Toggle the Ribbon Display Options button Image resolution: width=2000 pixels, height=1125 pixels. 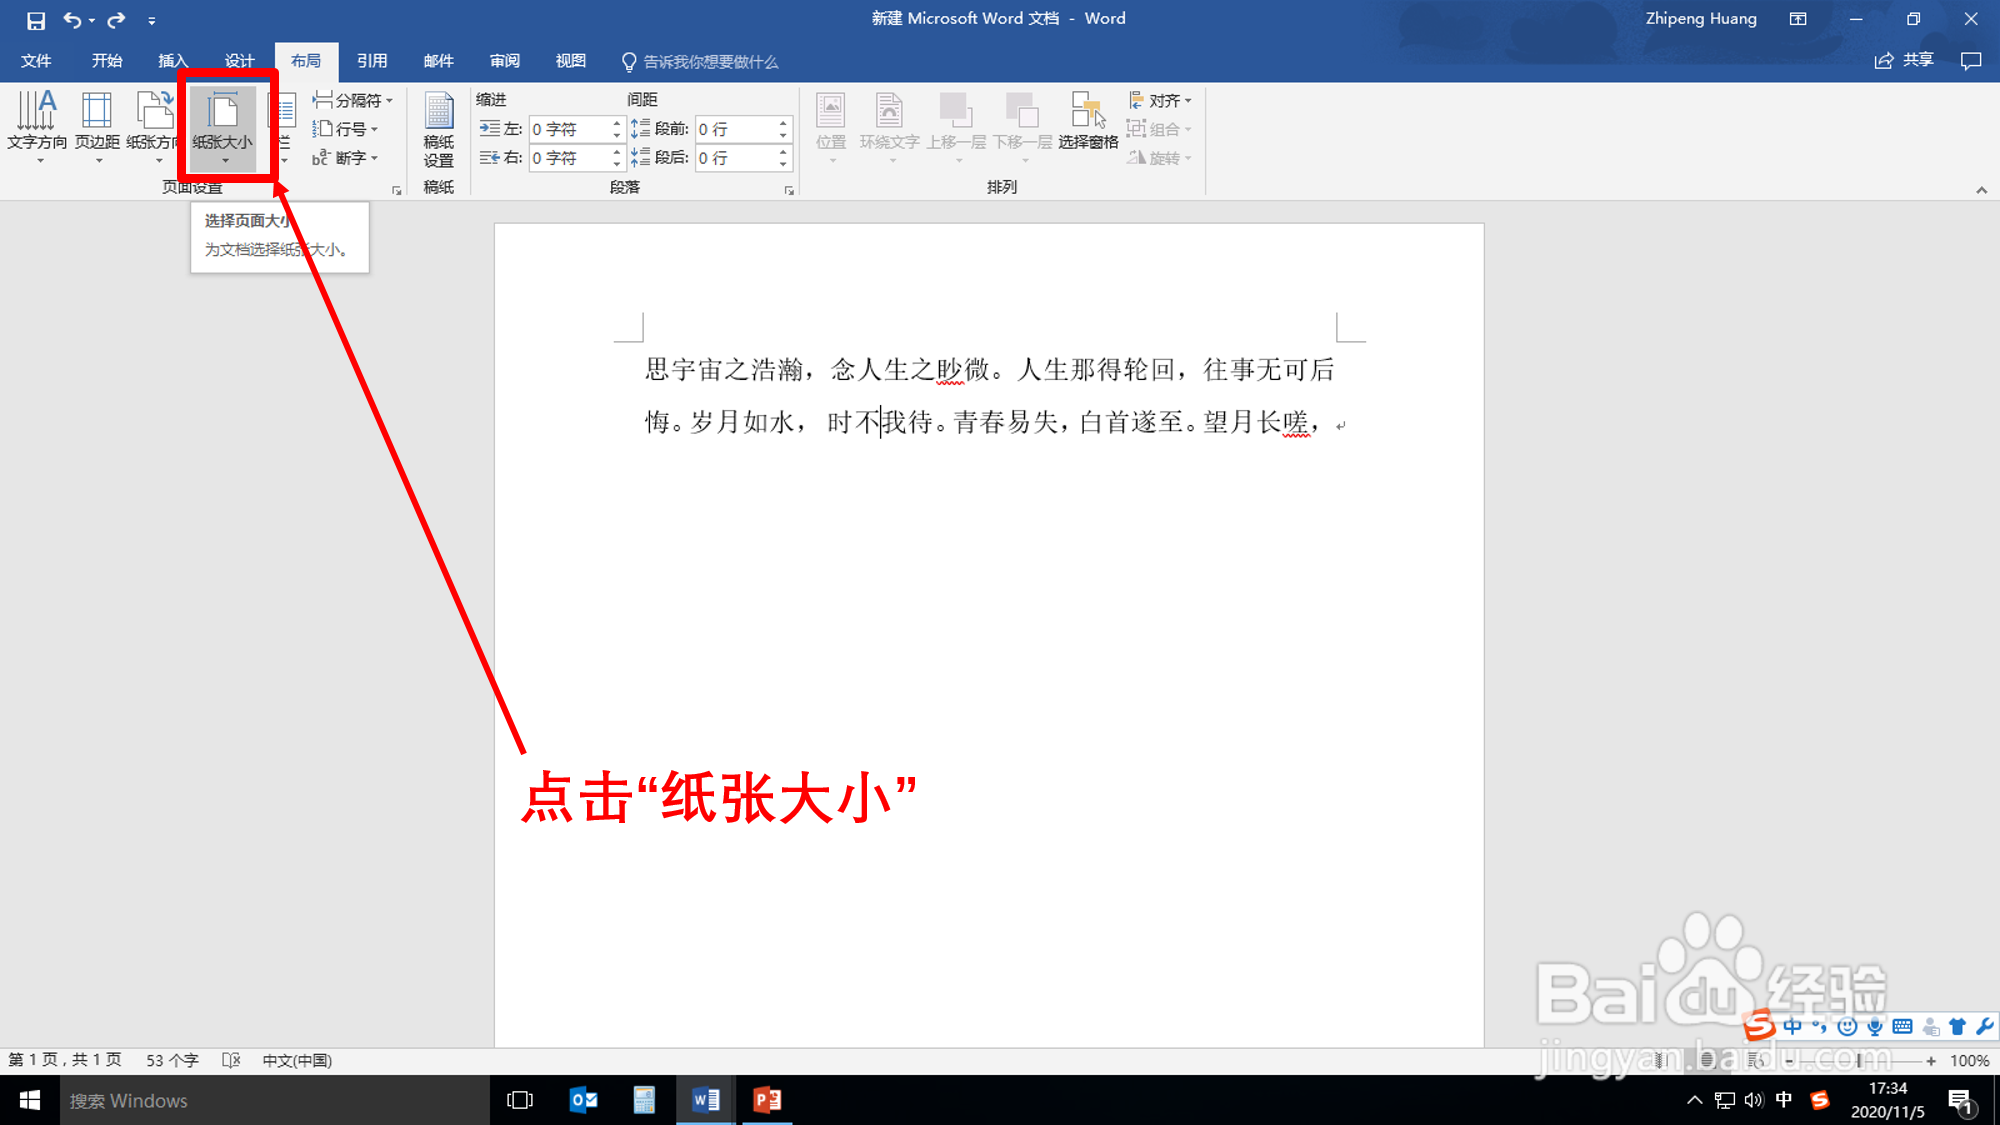(1798, 19)
